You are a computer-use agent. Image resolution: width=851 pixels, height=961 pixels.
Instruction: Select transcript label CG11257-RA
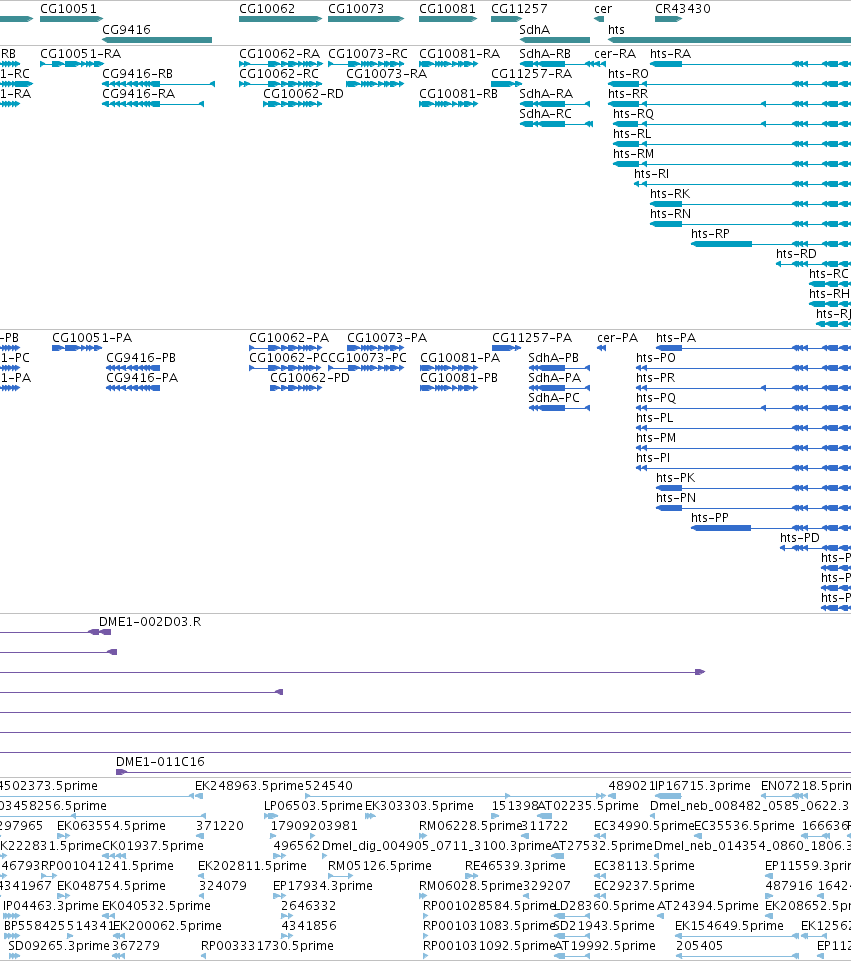click(x=531, y=74)
